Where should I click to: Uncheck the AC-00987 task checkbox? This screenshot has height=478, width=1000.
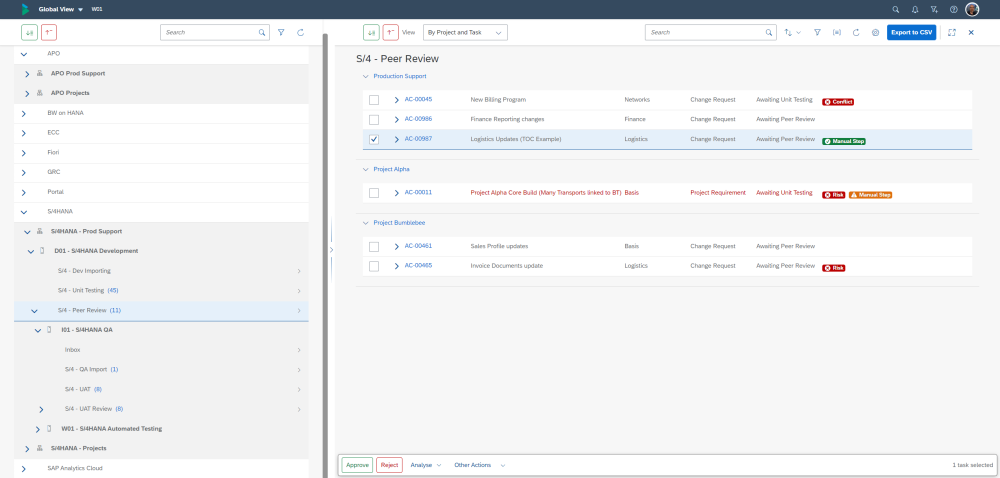tap(374, 140)
